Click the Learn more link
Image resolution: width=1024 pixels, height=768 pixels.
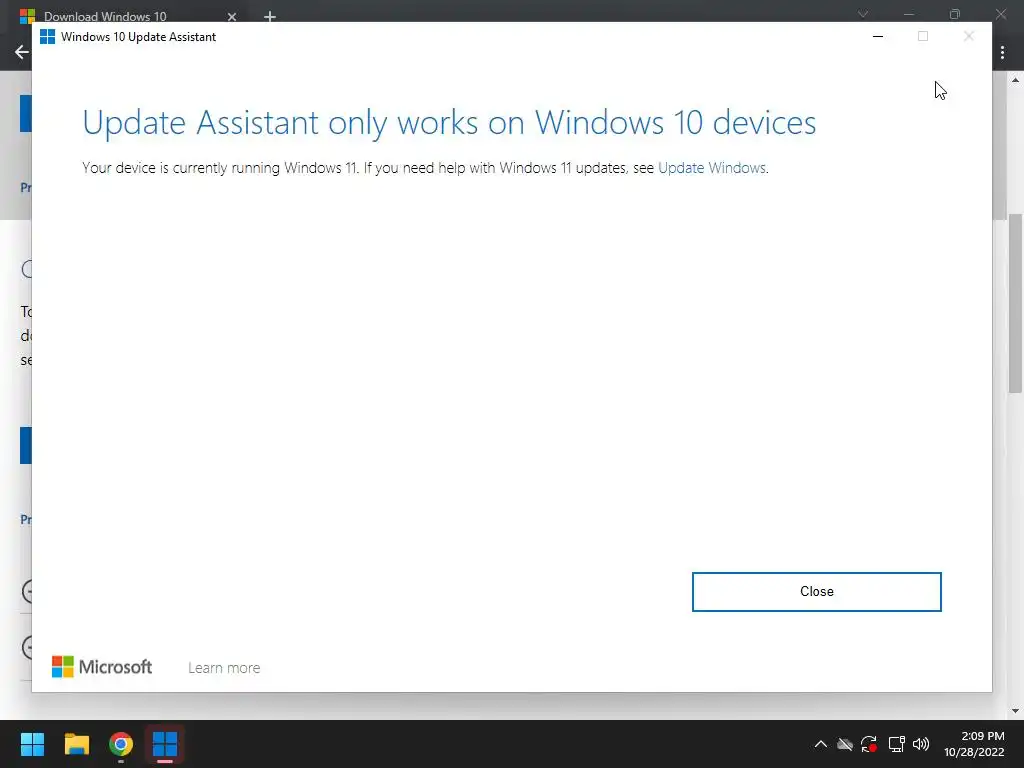pyautogui.click(x=224, y=667)
